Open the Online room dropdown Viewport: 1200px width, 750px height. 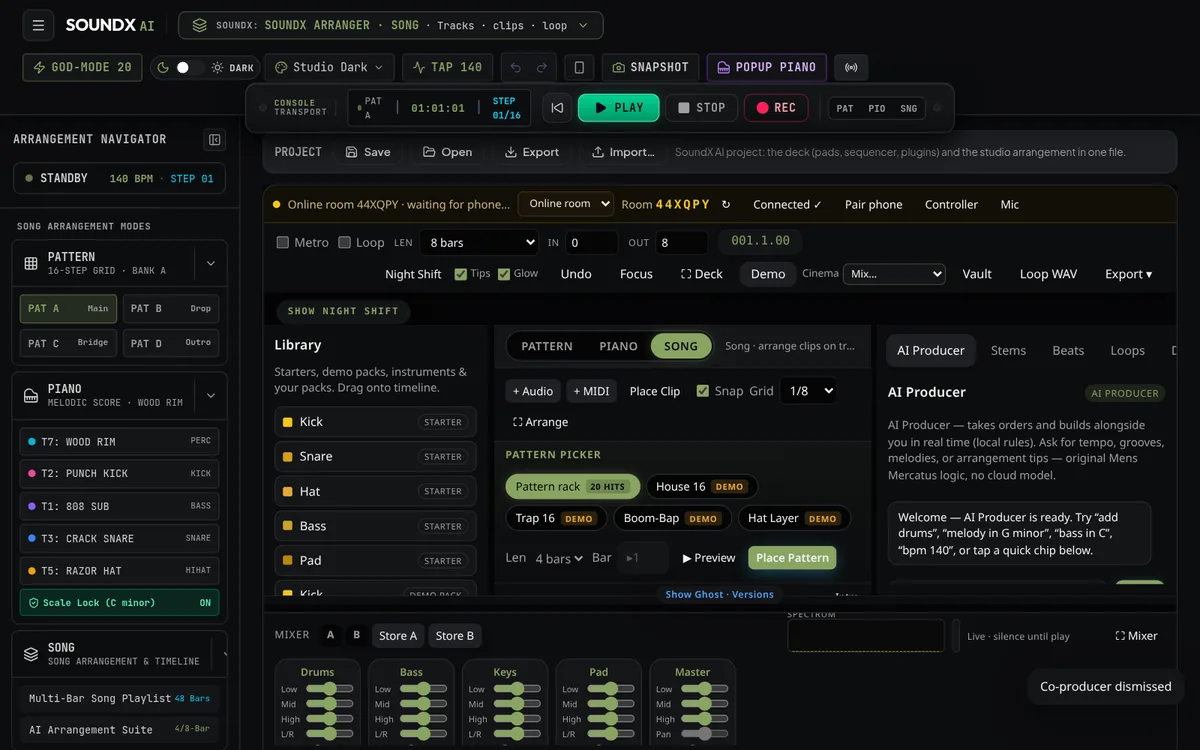click(565, 204)
